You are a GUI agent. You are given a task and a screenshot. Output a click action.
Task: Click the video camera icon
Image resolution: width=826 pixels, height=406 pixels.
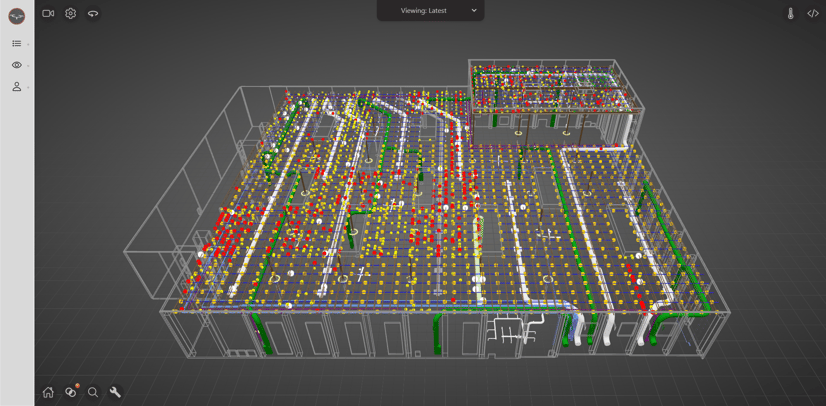(x=48, y=14)
